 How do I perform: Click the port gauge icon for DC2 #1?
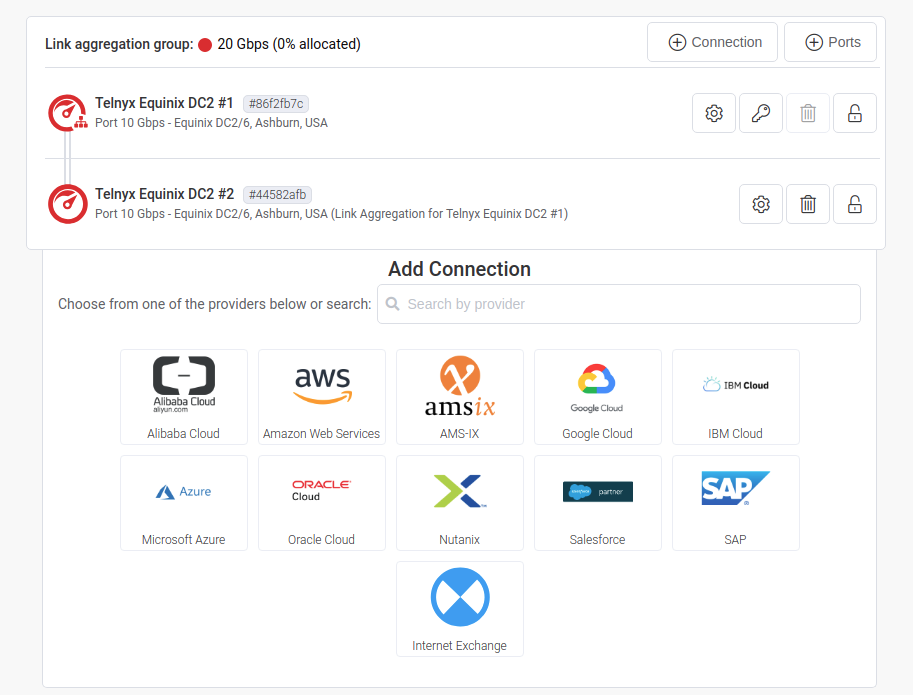68,113
